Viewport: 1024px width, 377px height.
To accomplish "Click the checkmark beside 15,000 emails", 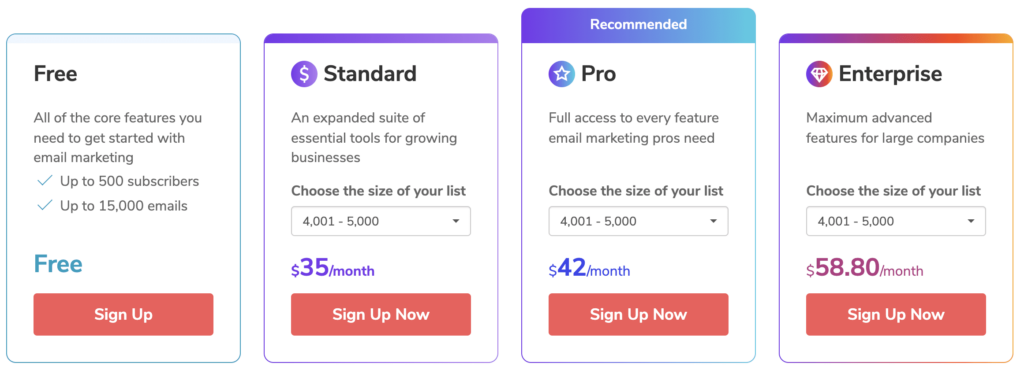I will tap(44, 206).
